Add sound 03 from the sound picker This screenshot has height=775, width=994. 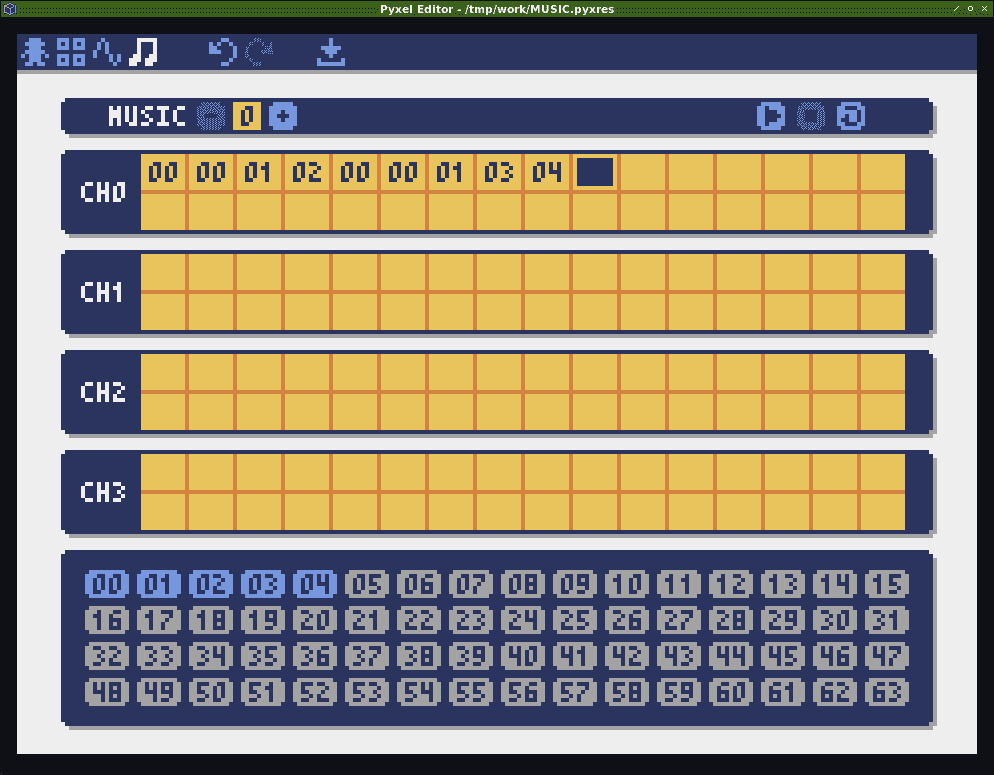(263, 584)
